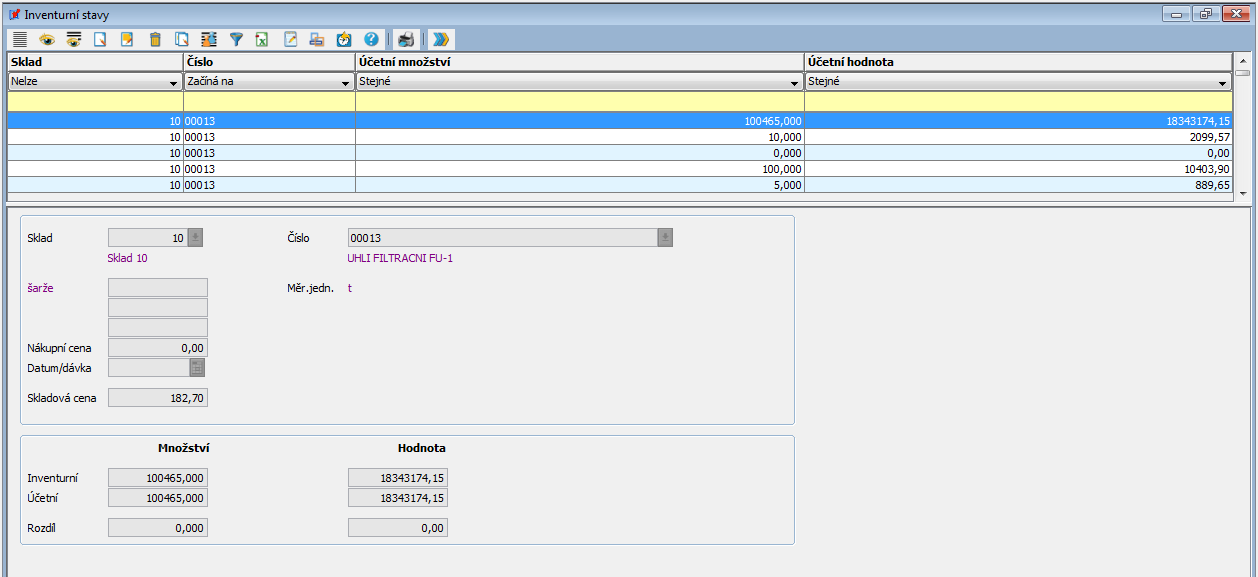
Task: Open the Datum/dávka calendar picker button
Action: 197,368
